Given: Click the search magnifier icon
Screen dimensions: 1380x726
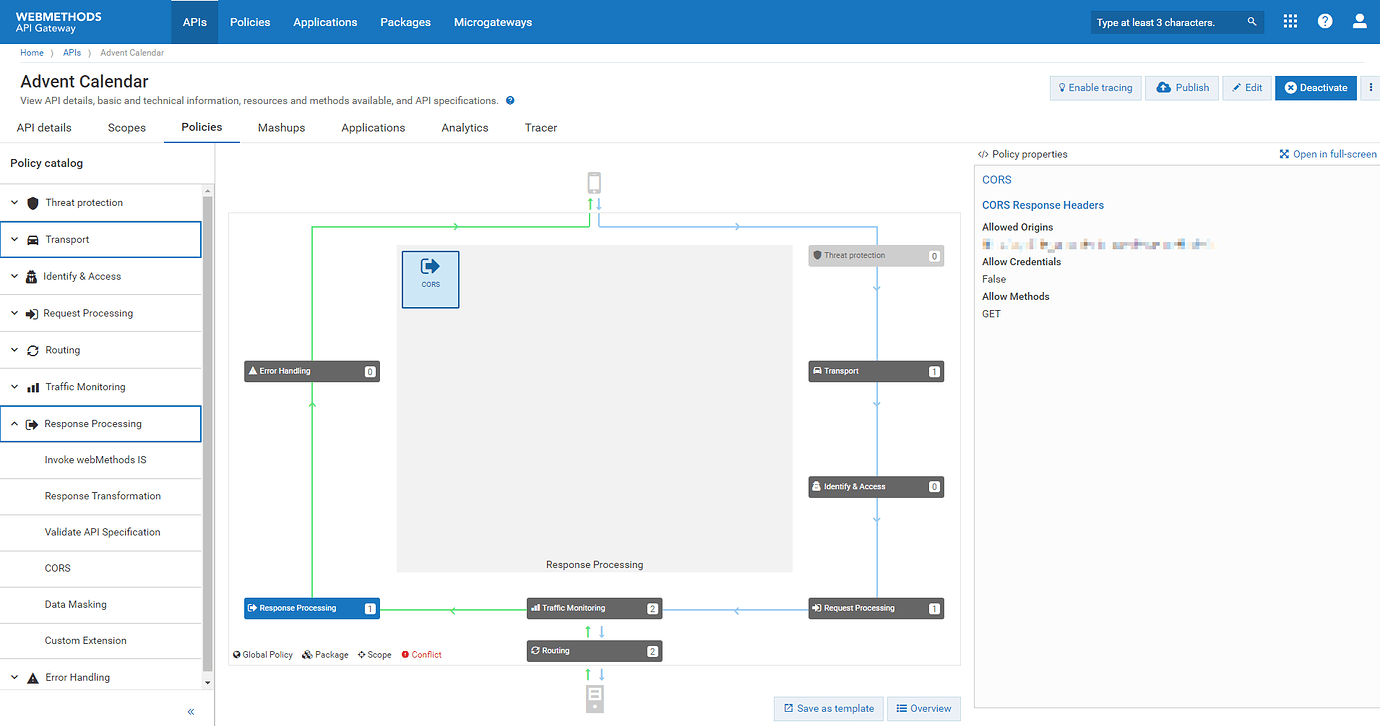Looking at the screenshot, I should pos(1252,22).
